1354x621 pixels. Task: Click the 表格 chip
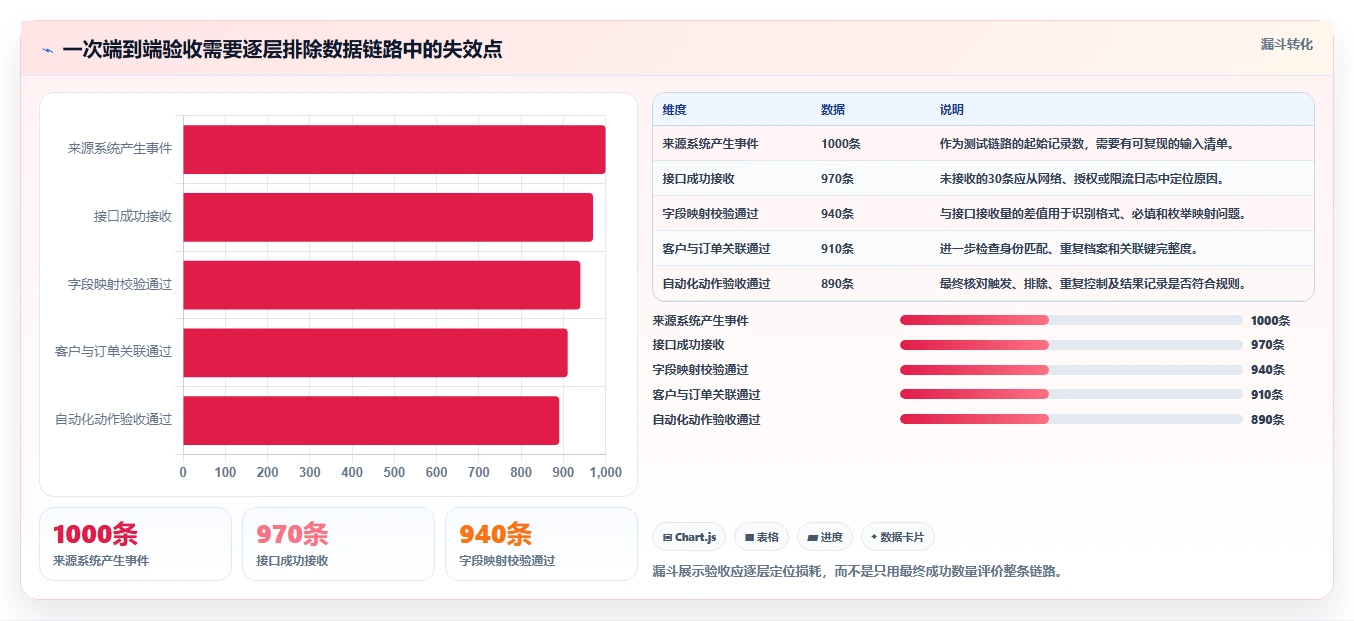762,537
